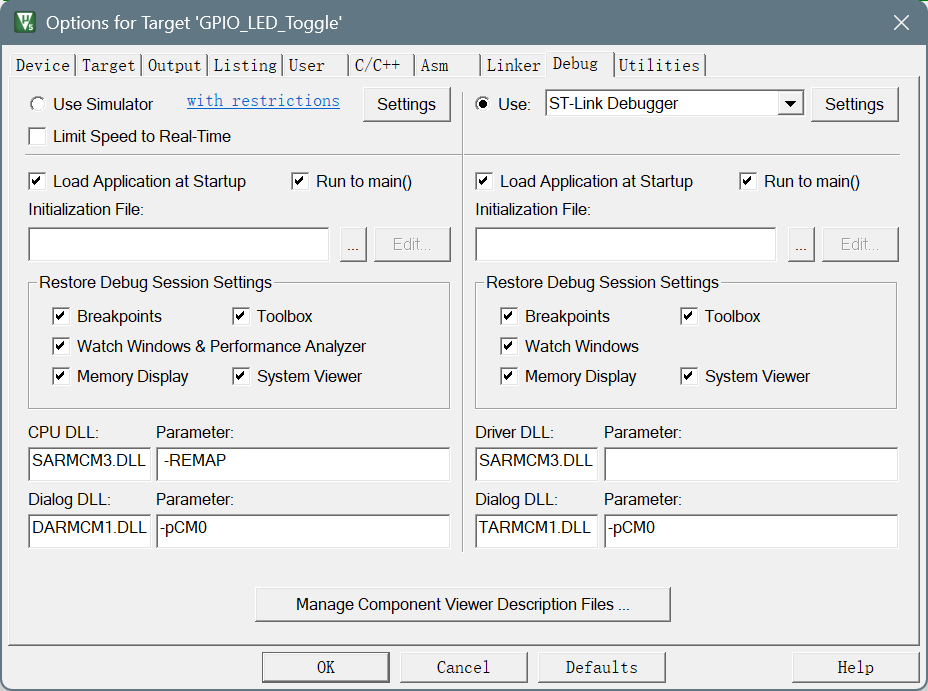
Task: Close the Options for Target dialog
Action: tap(901, 23)
